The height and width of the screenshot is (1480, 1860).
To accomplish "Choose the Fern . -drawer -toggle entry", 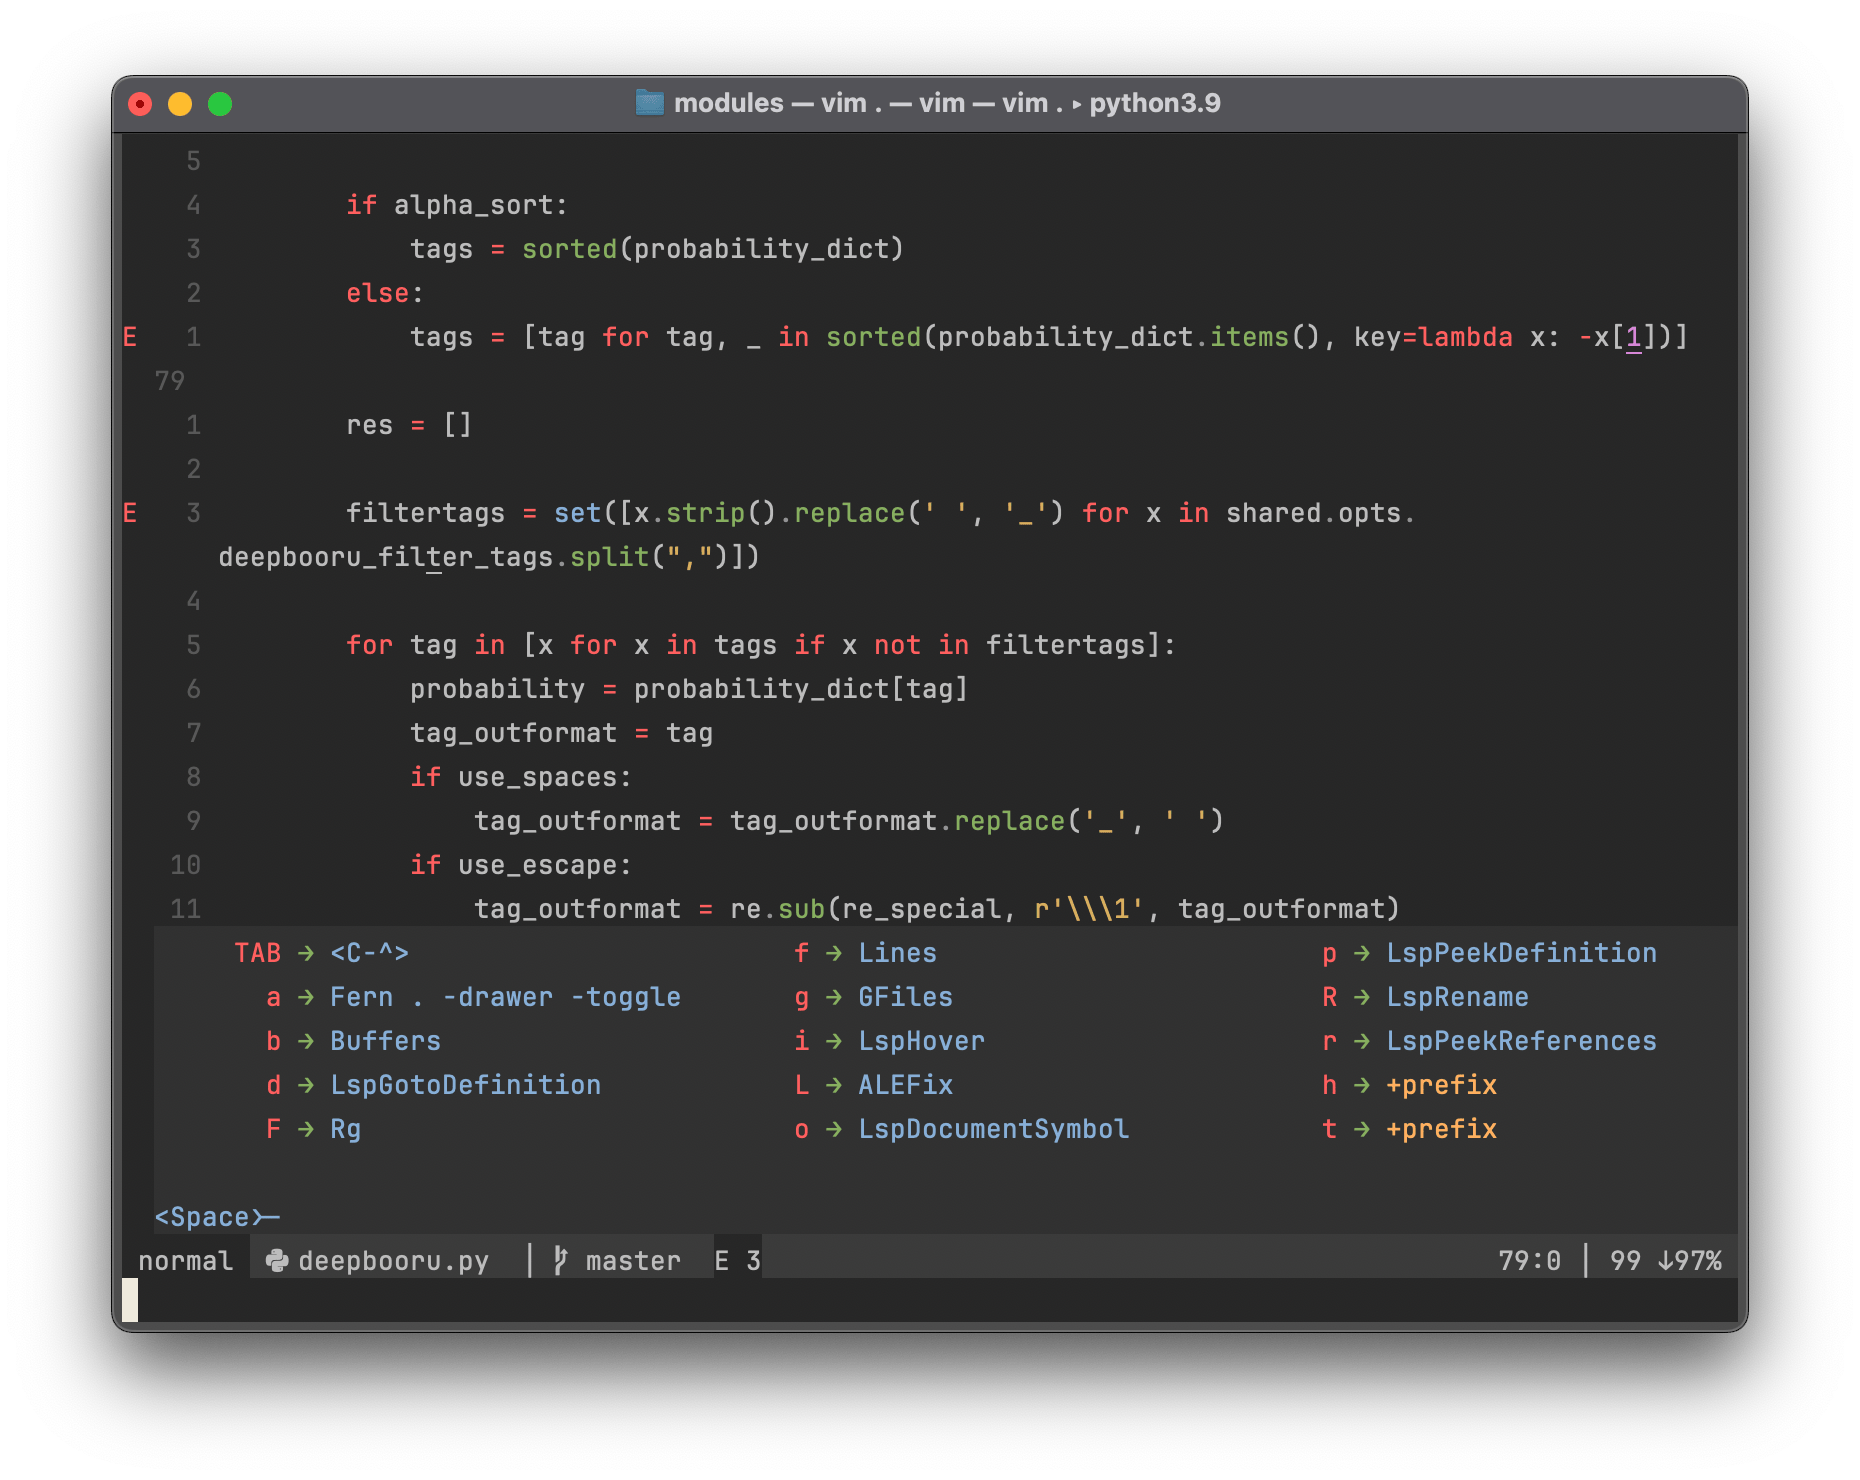I will [x=474, y=997].
